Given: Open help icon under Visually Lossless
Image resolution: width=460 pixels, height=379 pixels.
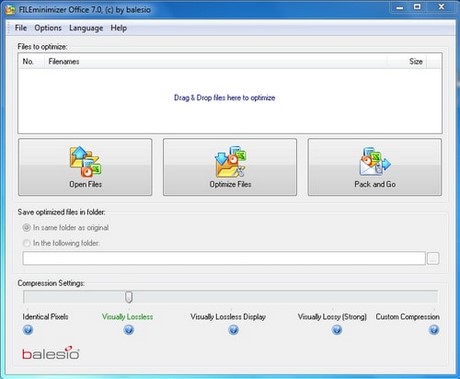Looking at the screenshot, I should tap(129, 330).
